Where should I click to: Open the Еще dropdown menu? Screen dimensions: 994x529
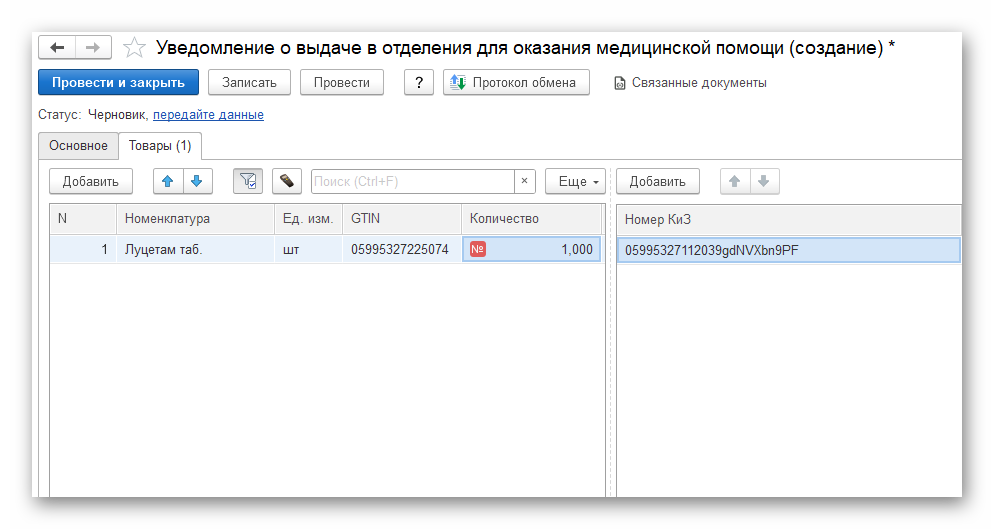click(x=576, y=181)
